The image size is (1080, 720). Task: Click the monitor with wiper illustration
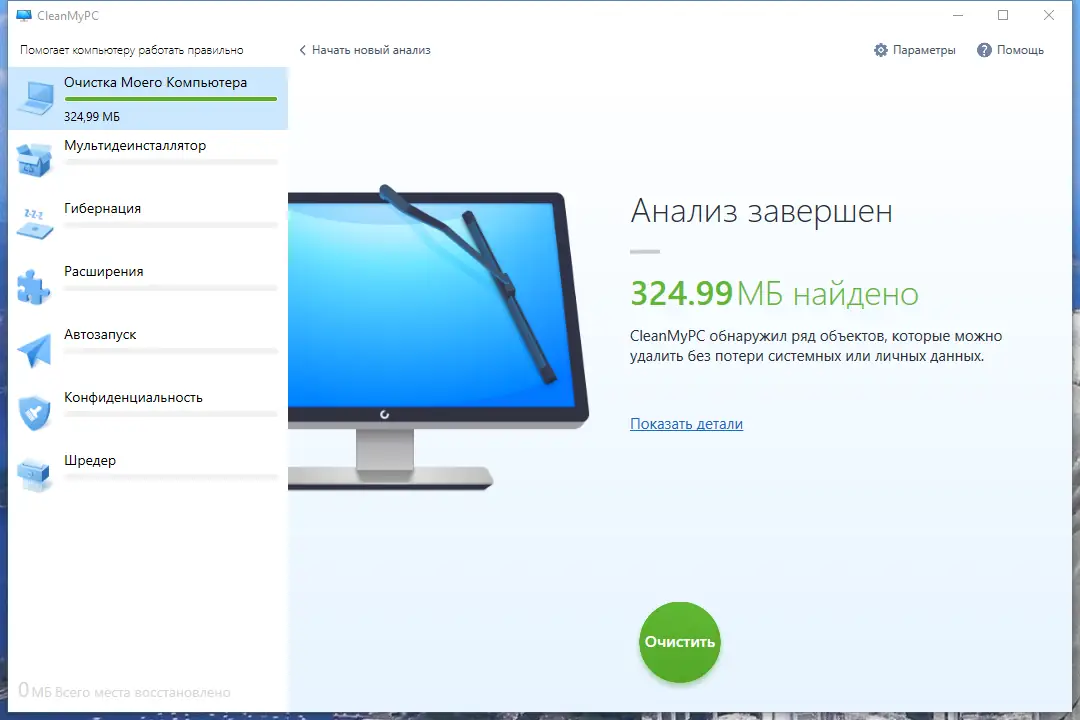[438, 338]
